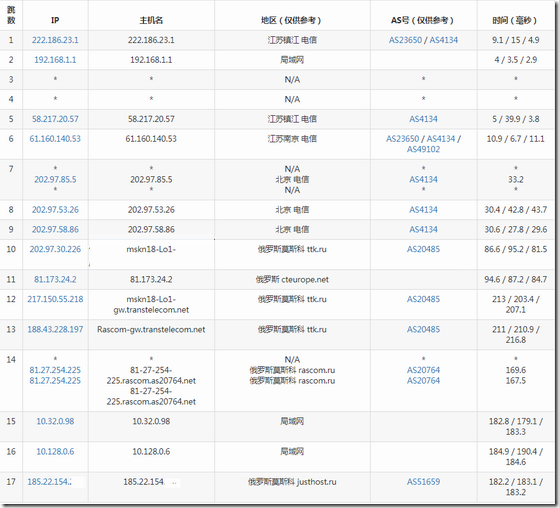This screenshot has width=559, height=508.
Task: Open IP link 222.186.23.1 in hop 1
Action: click(x=55, y=40)
